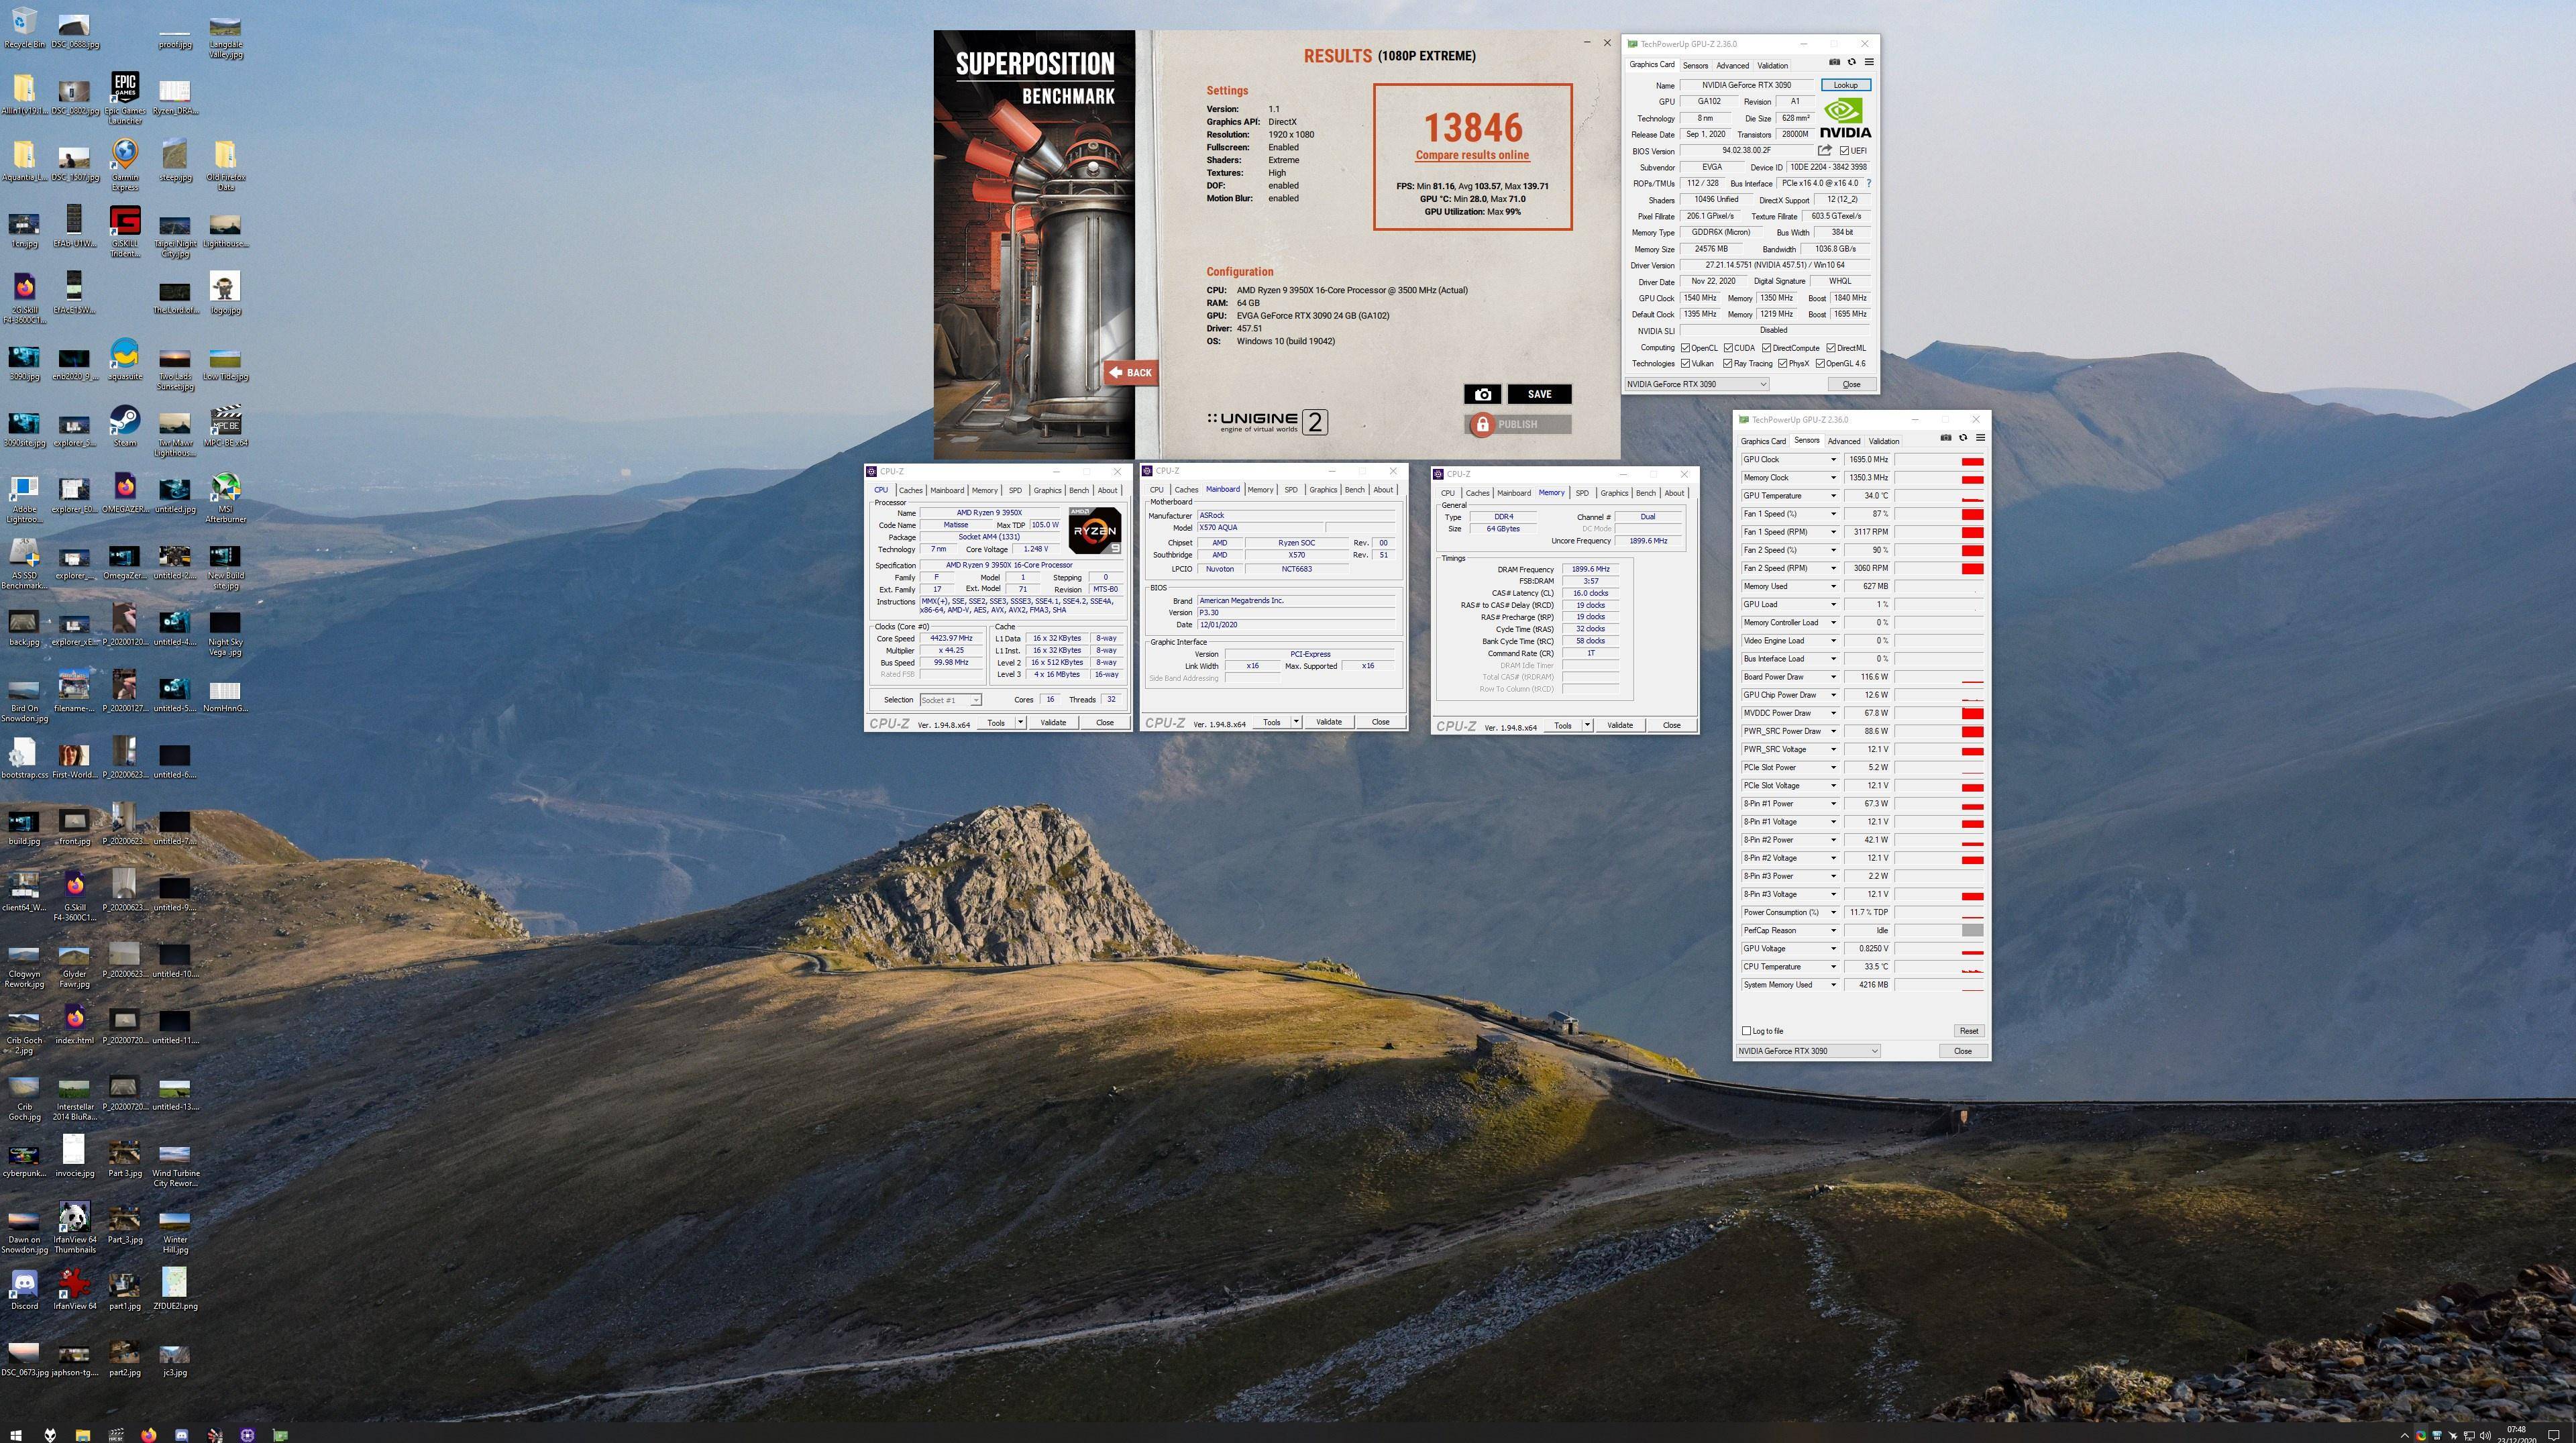Click the 13846 score in Superposition results

point(1472,127)
